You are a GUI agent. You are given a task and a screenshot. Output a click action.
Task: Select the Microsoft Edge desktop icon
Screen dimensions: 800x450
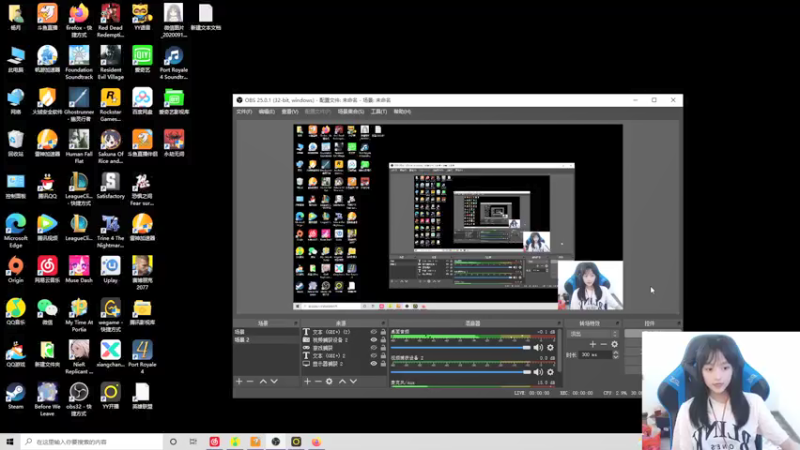(x=15, y=231)
